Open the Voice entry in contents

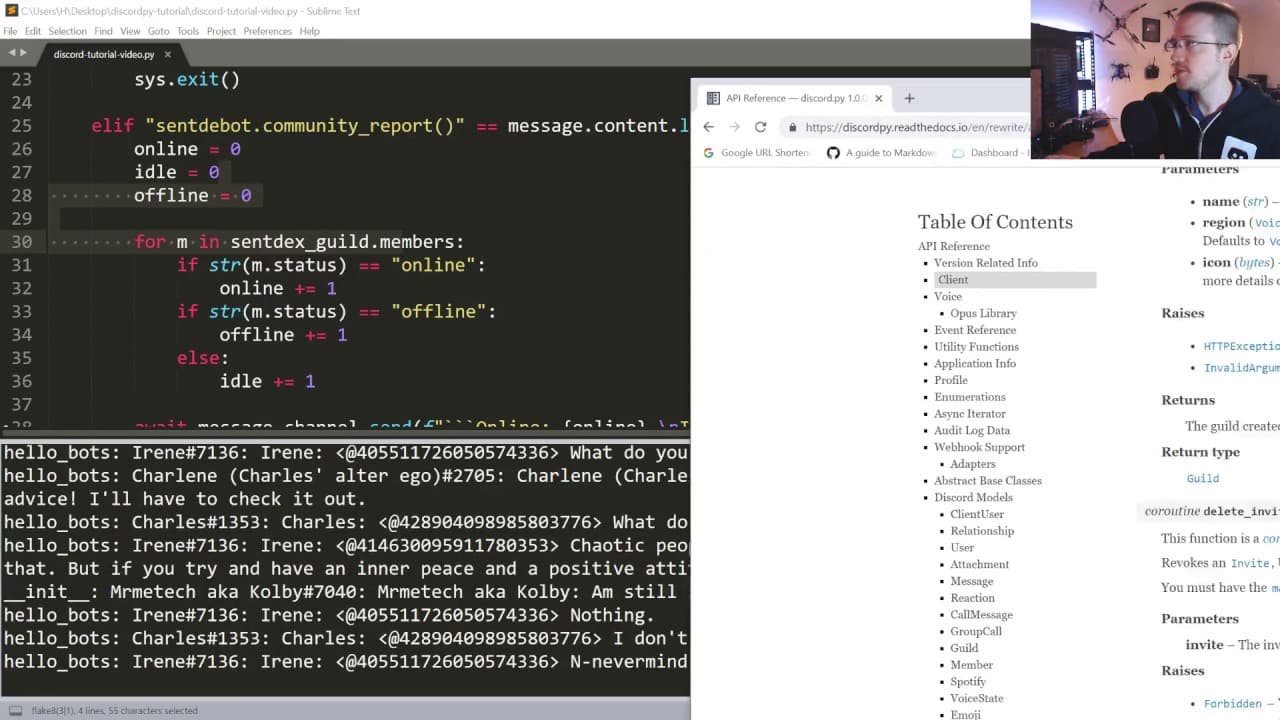[x=948, y=297]
